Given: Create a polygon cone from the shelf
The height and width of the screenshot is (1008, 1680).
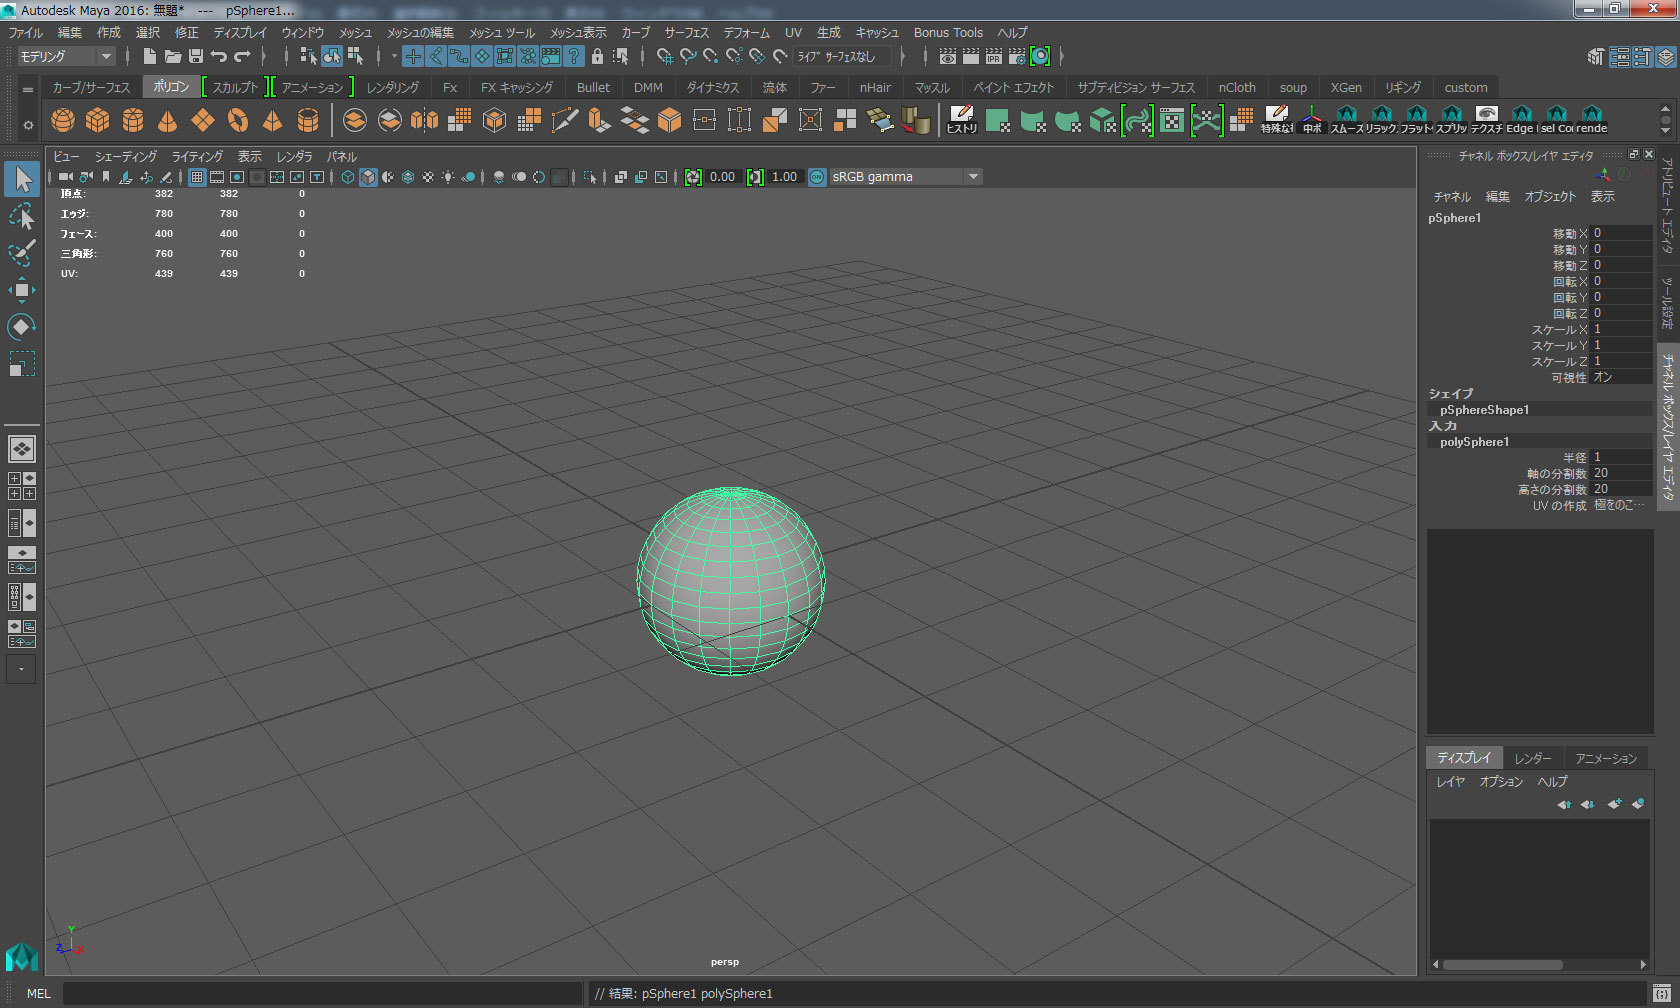Looking at the screenshot, I should (168, 121).
